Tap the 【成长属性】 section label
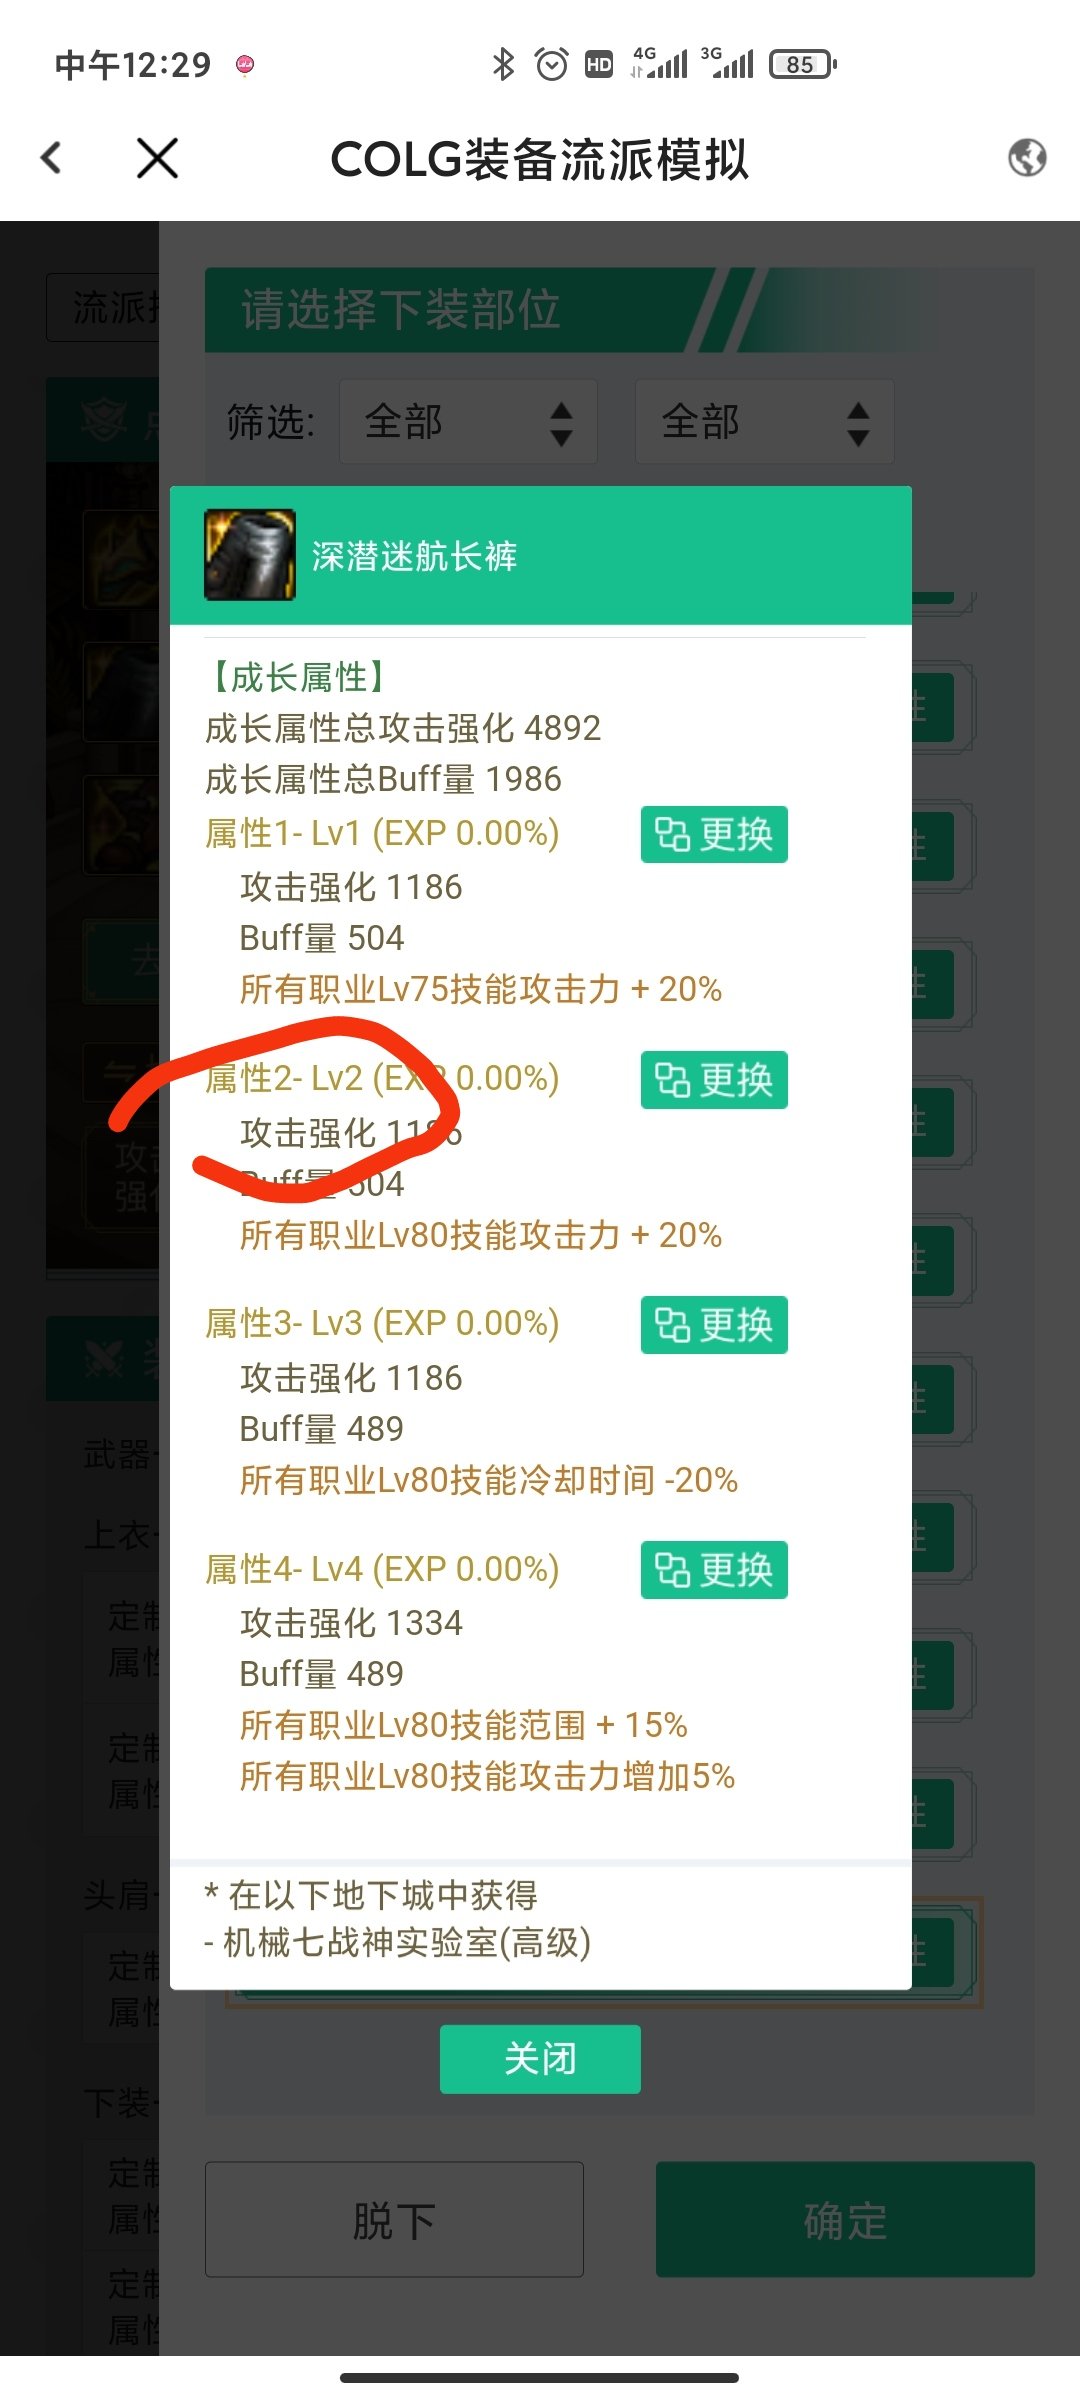1080x2400 pixels. pos(296,678)
